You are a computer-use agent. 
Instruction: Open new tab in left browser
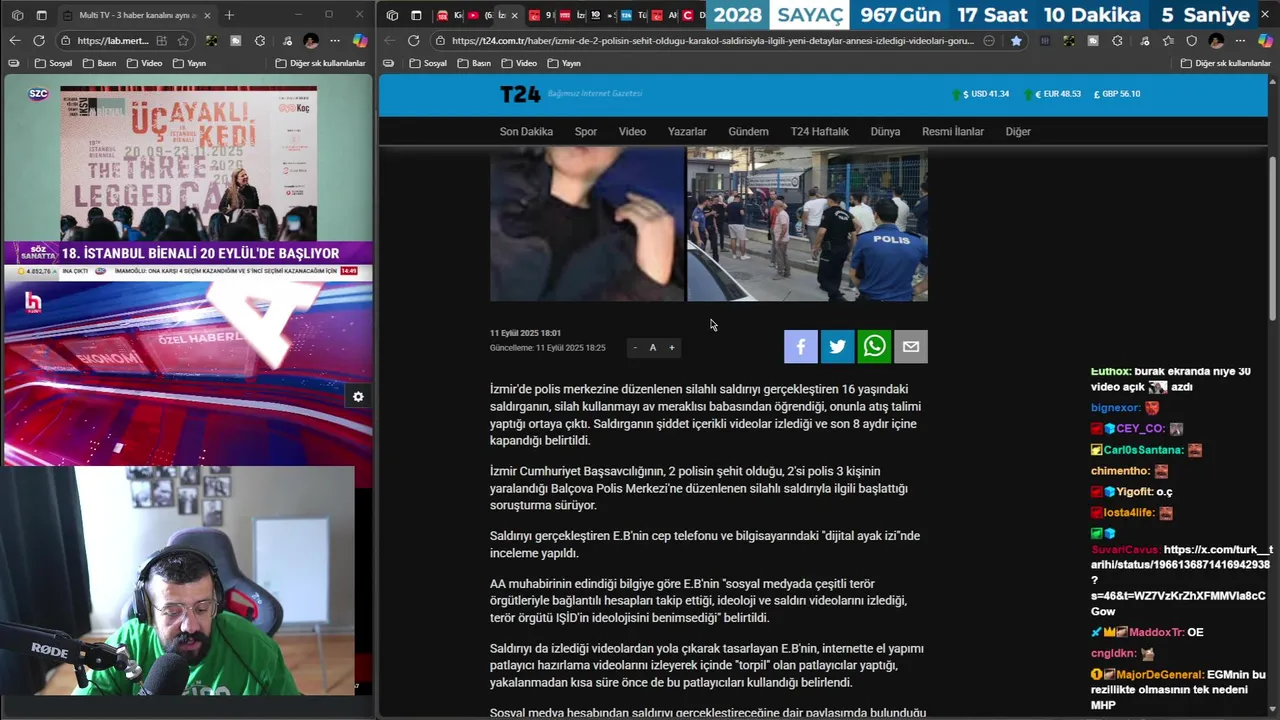point(229,15)
